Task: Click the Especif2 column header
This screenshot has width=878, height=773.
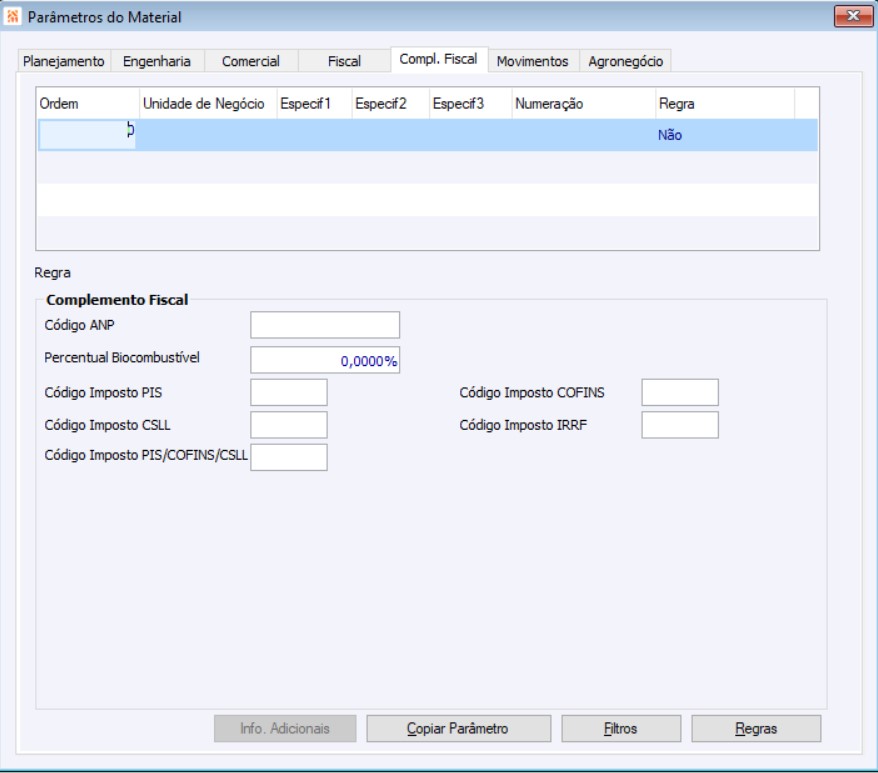Action: 390,104
